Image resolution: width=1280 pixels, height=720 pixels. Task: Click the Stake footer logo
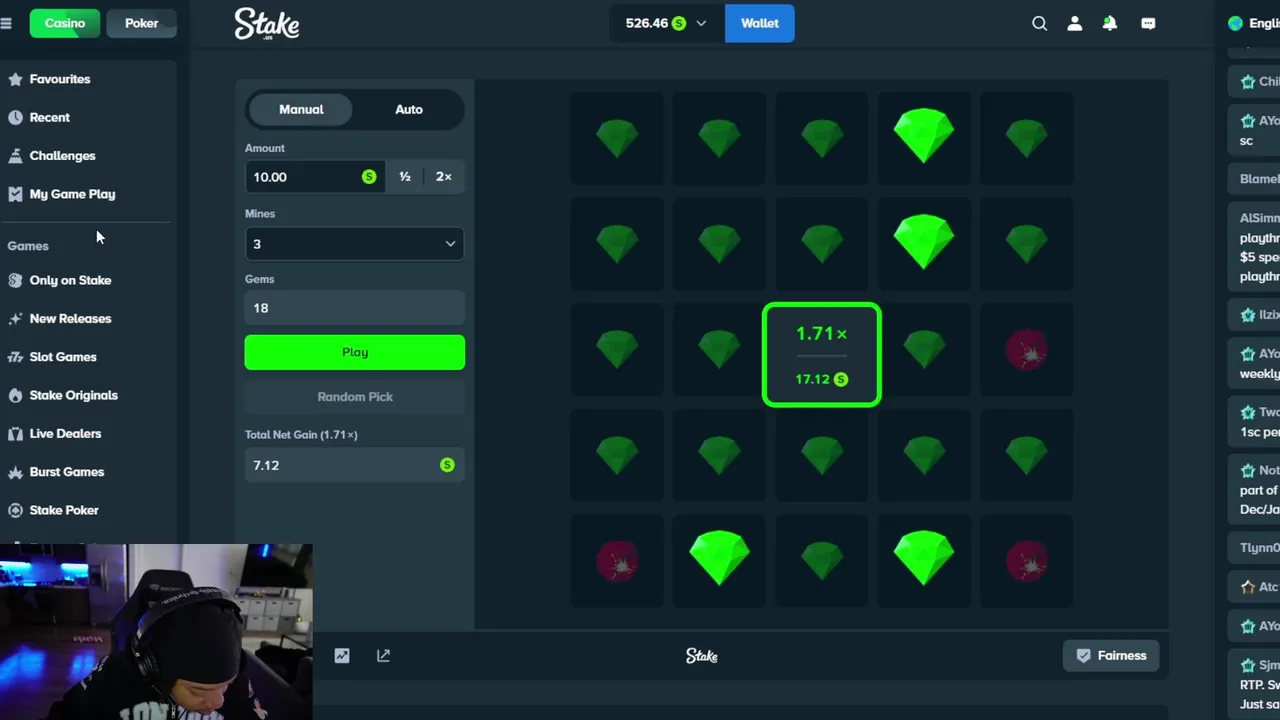702,656
